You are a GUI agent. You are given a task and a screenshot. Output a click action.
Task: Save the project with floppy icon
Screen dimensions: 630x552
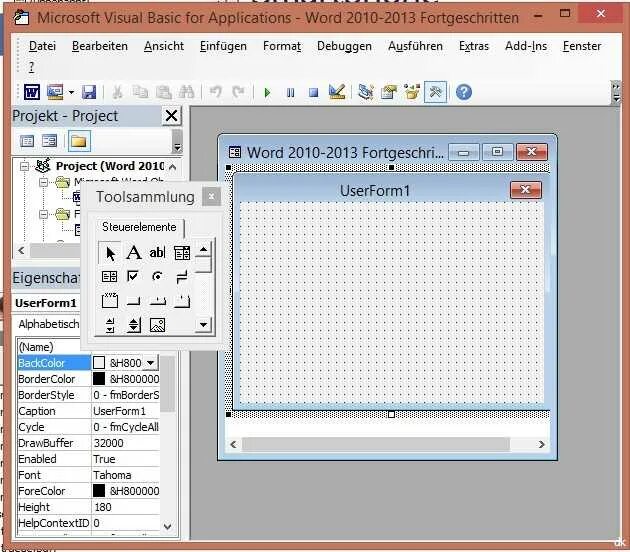pos(89,92)
